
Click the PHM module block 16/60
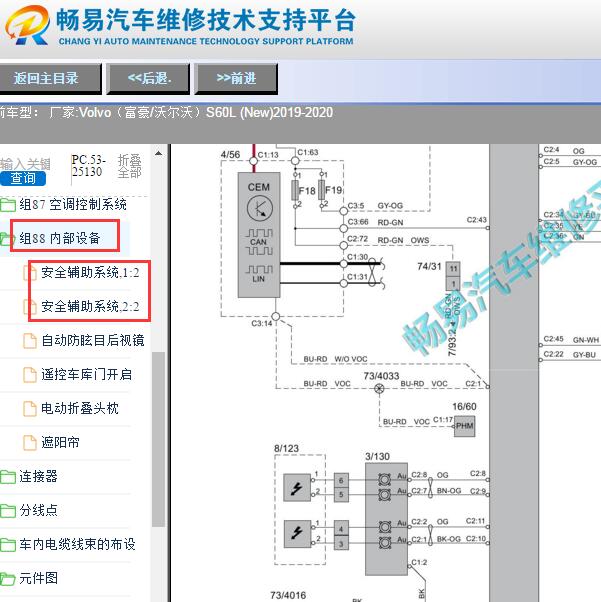tap(465, 426)
